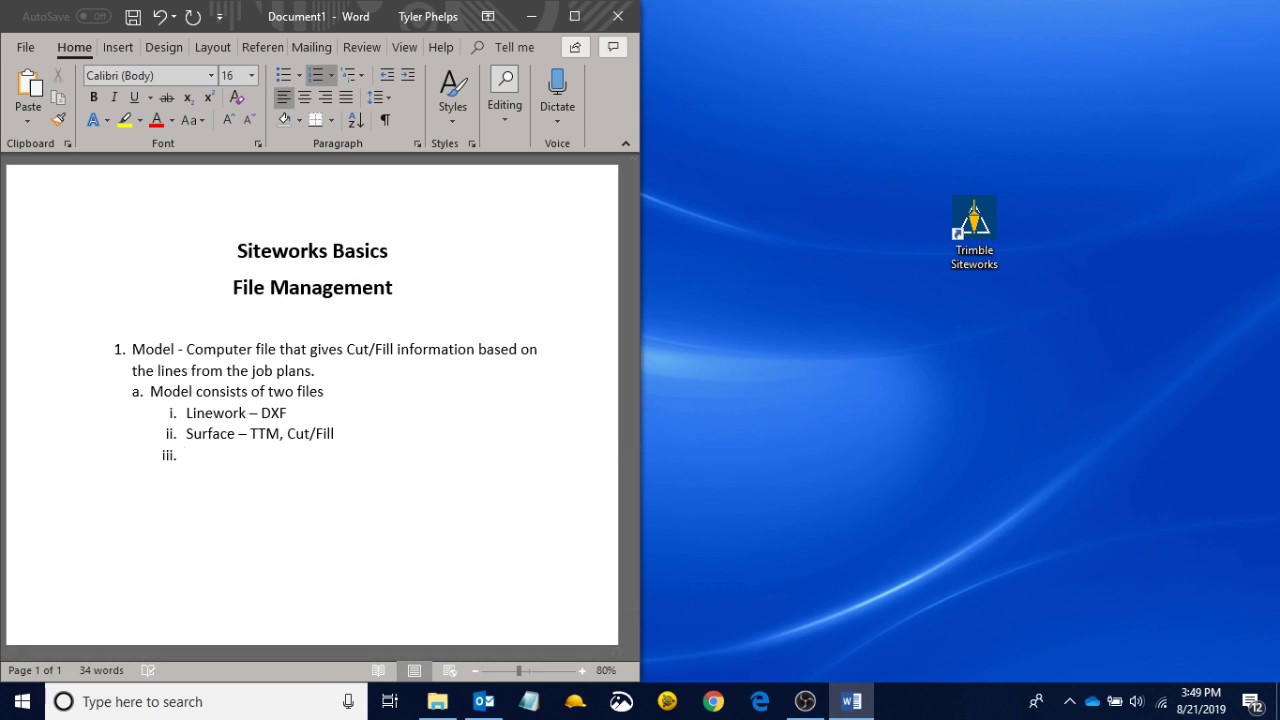This screenshot has height=720, width=1280.
Task: Switch to the Insert ribbon tab
Action: tap(118, 47)
